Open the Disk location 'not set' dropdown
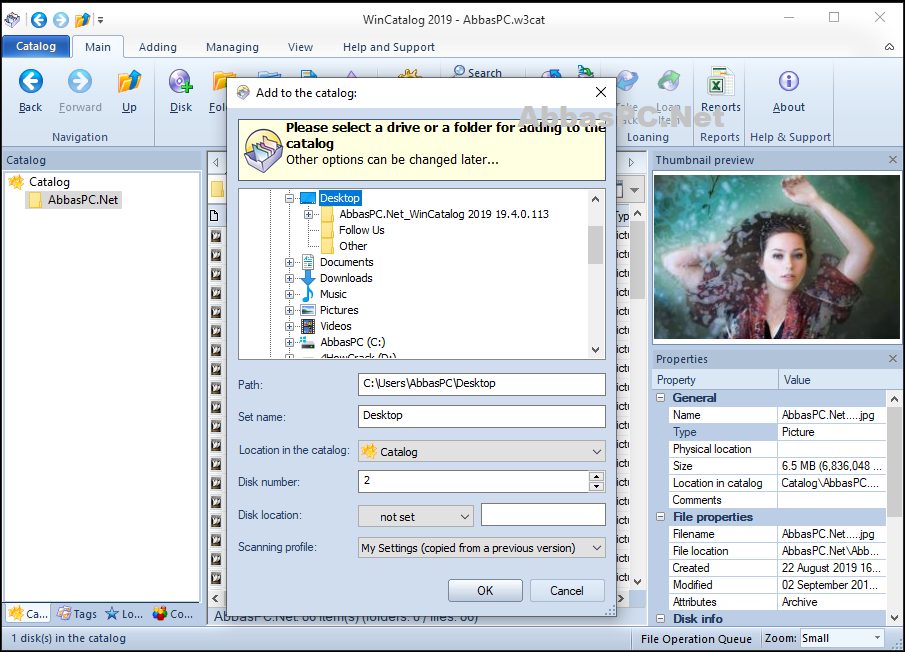 coord(416,516)
